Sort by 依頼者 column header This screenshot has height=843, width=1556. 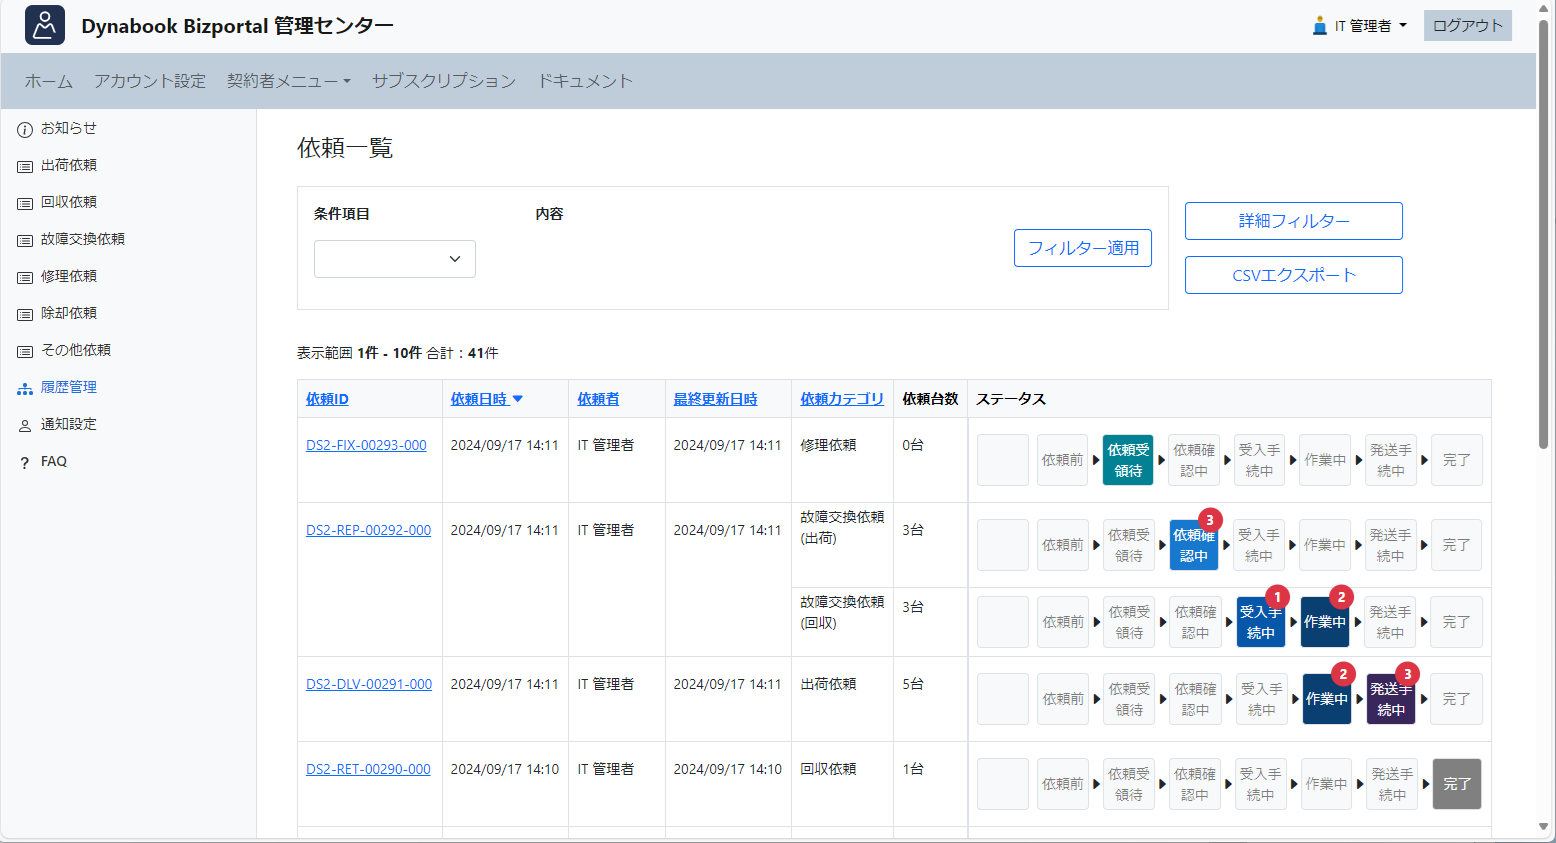click(x=598, y=399)
